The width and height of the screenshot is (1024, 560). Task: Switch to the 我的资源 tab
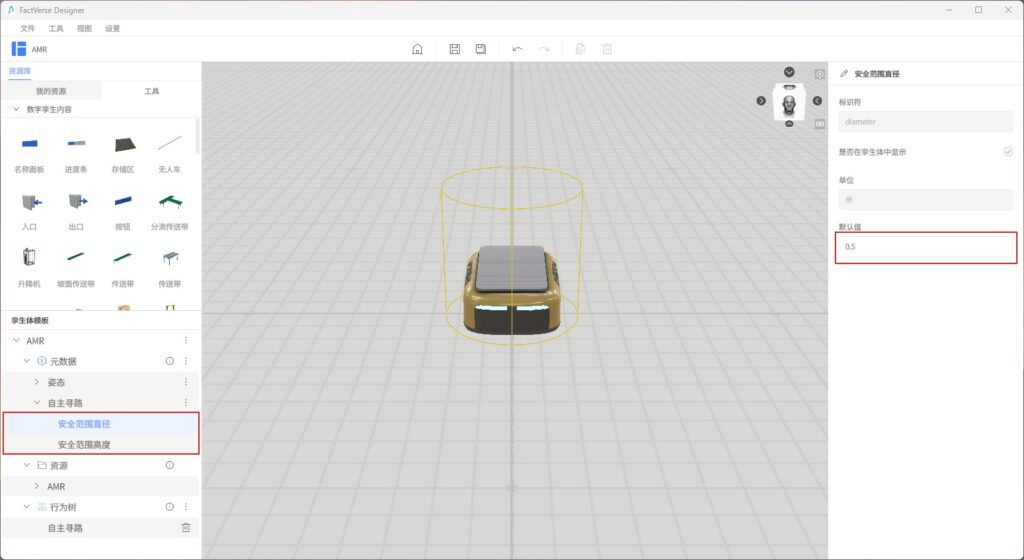51,91
